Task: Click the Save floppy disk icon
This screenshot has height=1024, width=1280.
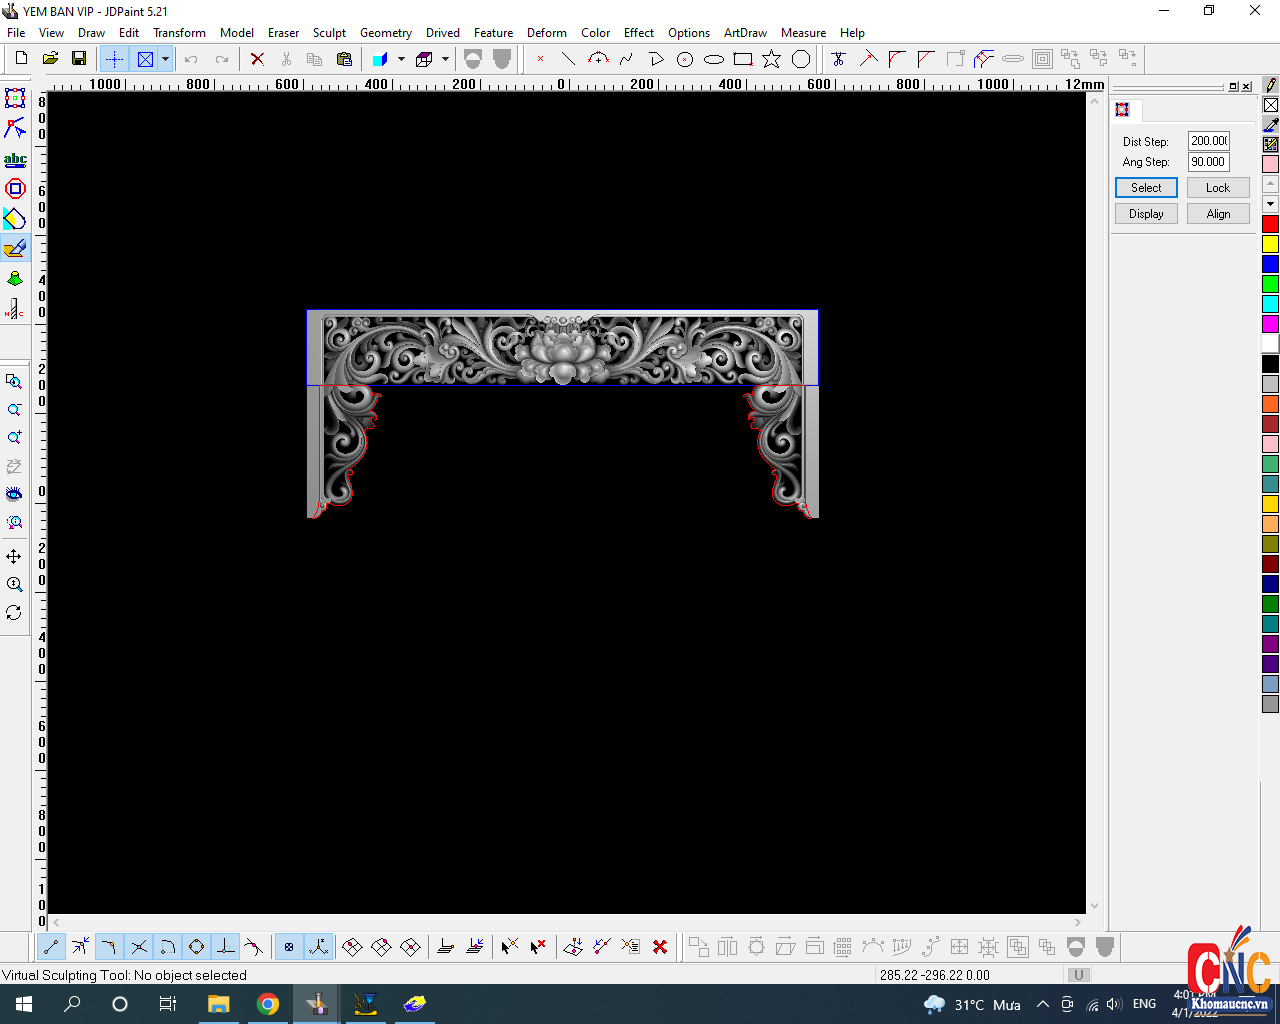Action: point(79,59)
